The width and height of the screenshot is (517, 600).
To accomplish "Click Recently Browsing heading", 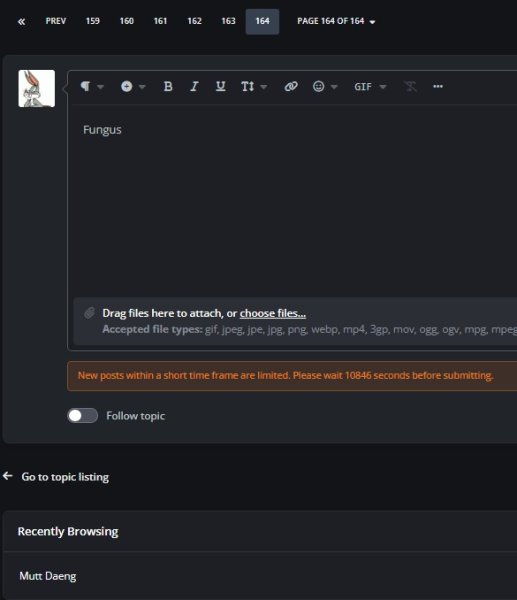I will (x=68, y=532).
